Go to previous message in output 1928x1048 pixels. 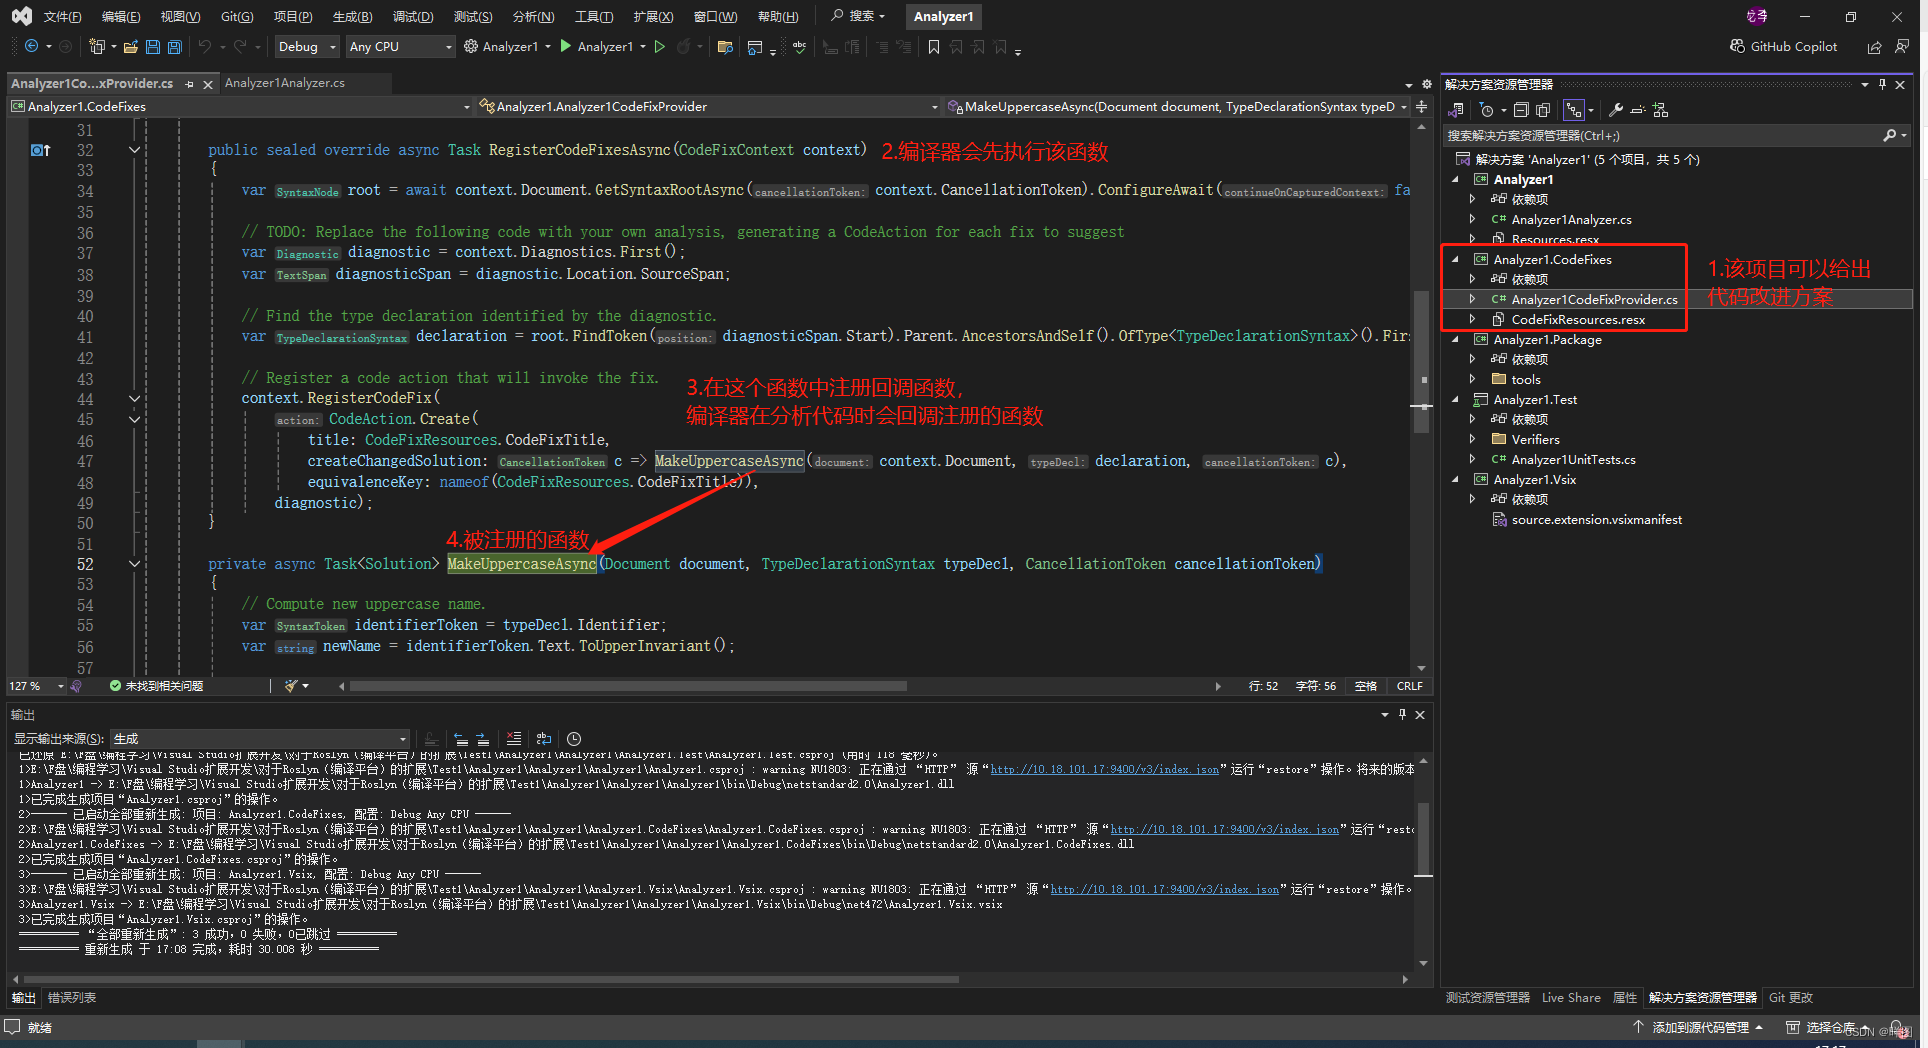pos(461,739)
